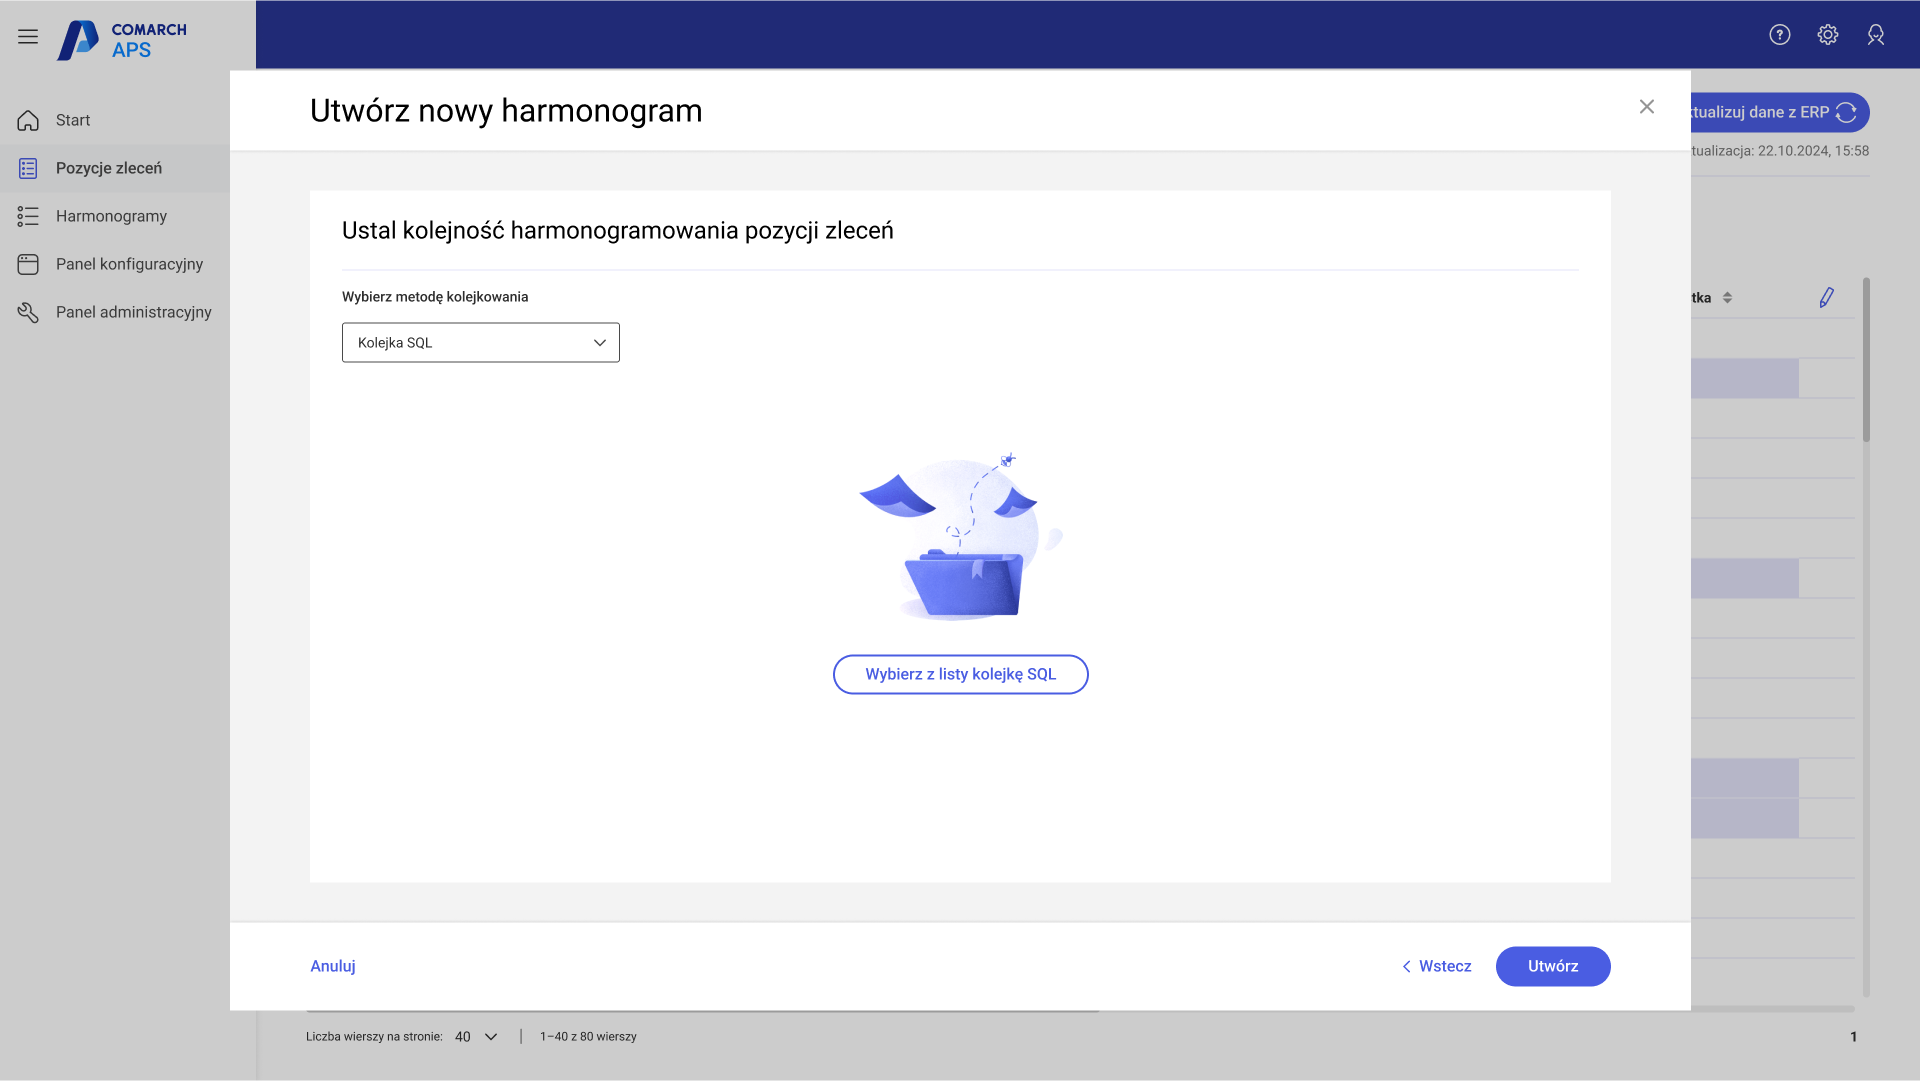The height and width of the screenshot is (1081, 1920).
Task: Open the hamburger menu icon
Action: [28, 36]
